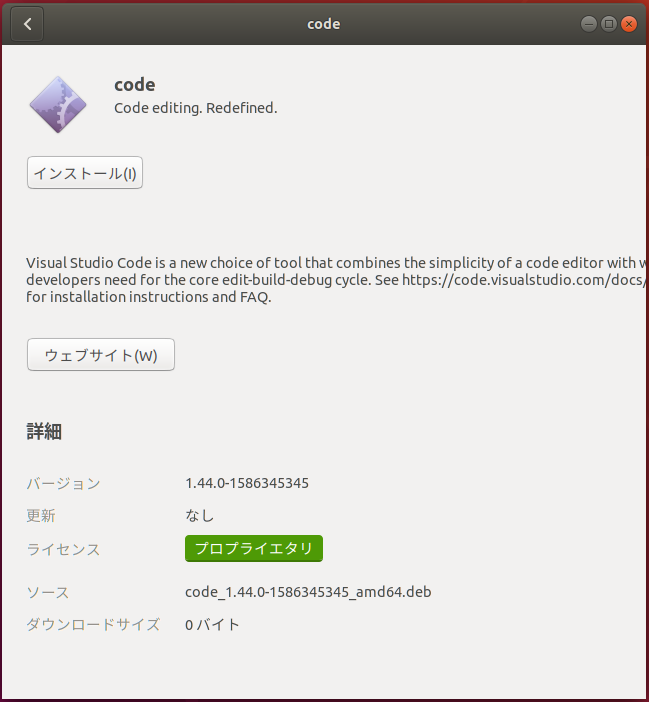The height and width of the screenshot is (702, 649).
Task: Click the source file name code_1.44.0-1586345345_amd64.deb
Action: [308, 592]
